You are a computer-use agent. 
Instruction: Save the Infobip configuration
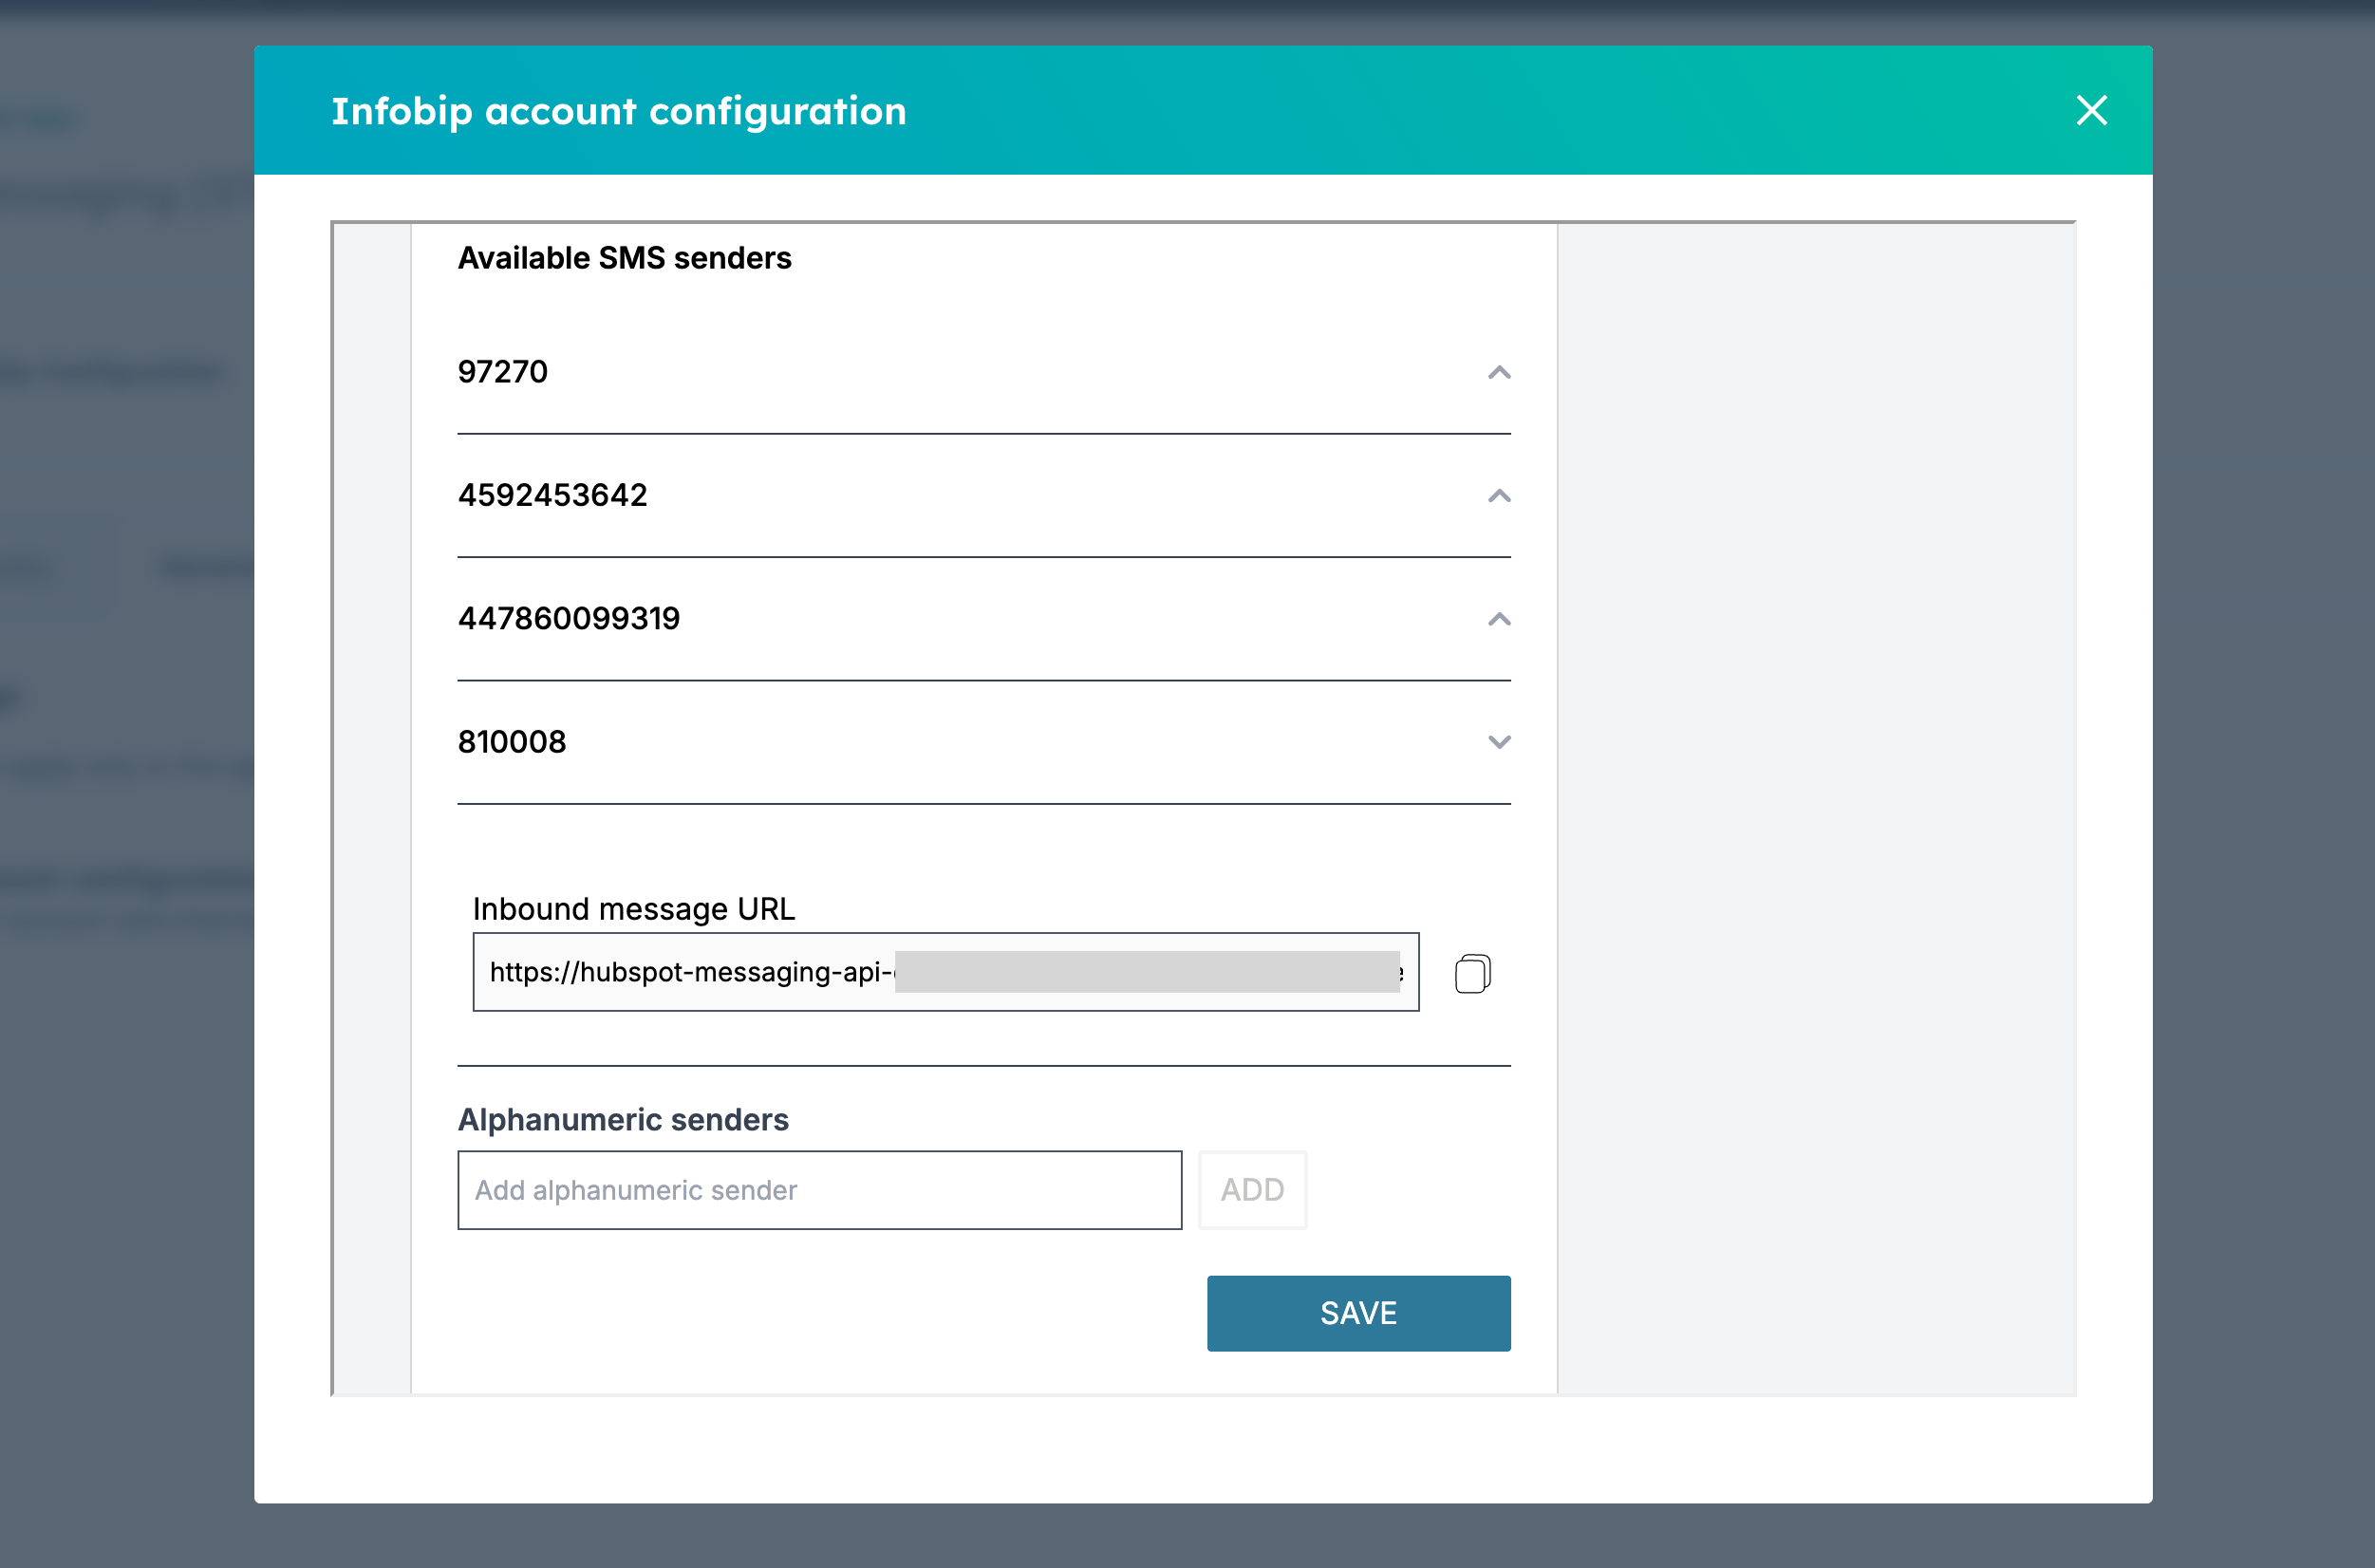pyautogui.click(x=1358, y=1313)
